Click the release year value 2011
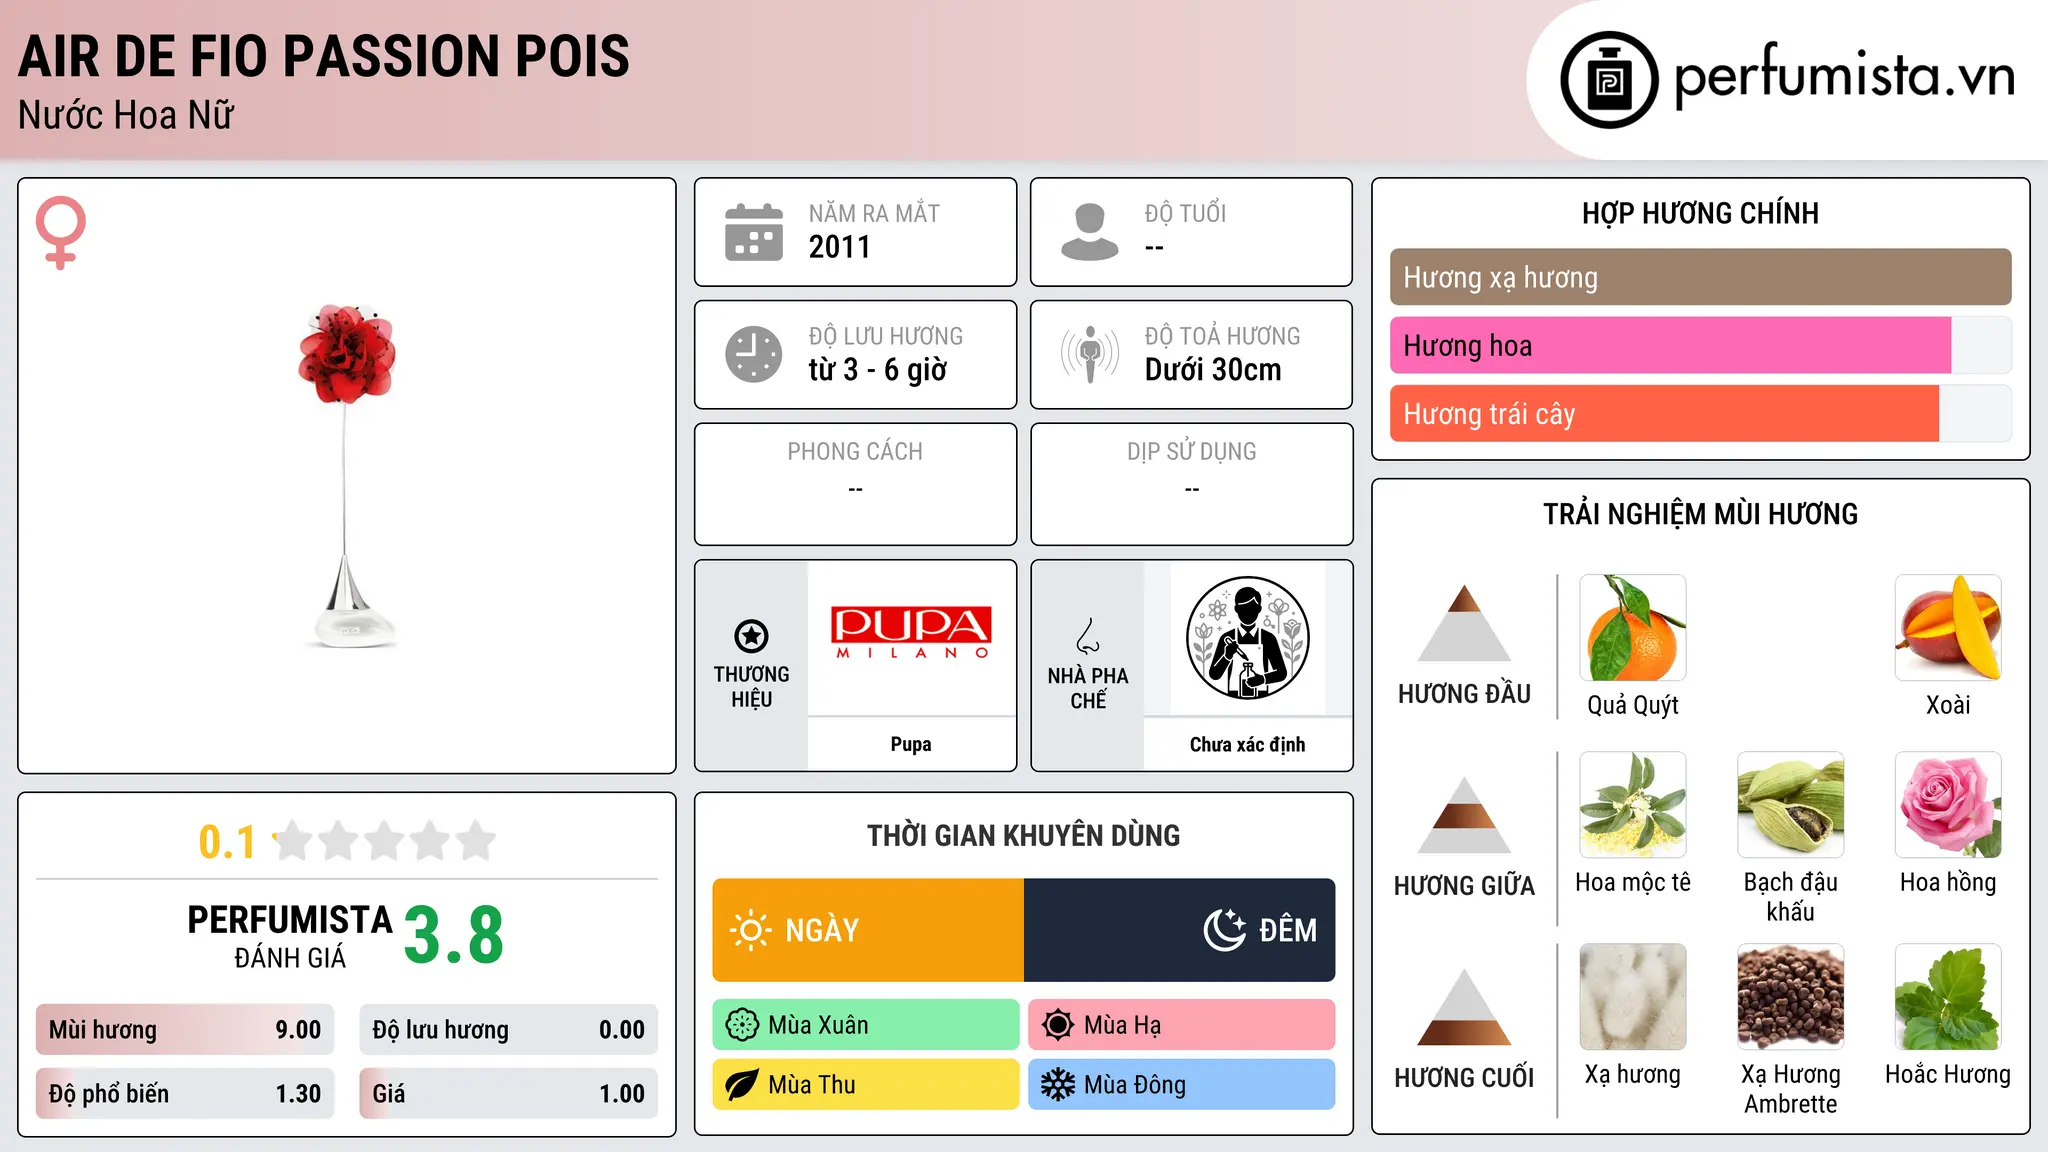This screenshot has width=2048, height=1152. (x=839, y=247)
